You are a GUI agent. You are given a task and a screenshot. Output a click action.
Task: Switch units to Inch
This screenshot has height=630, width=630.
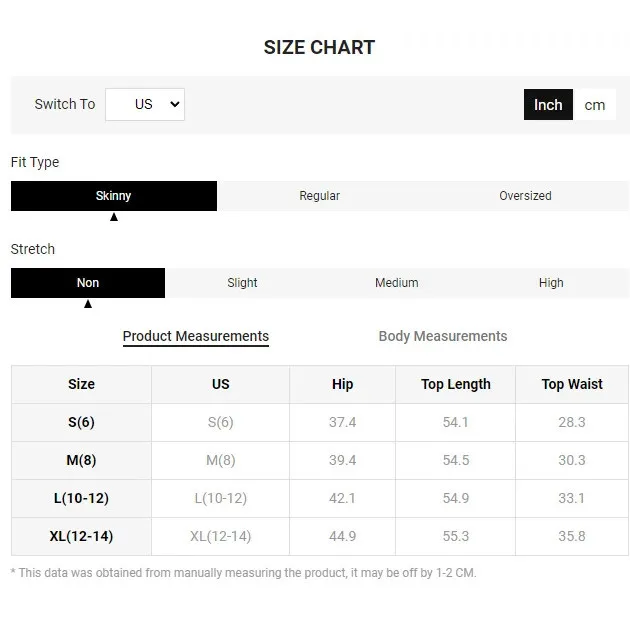pos(548,105)
